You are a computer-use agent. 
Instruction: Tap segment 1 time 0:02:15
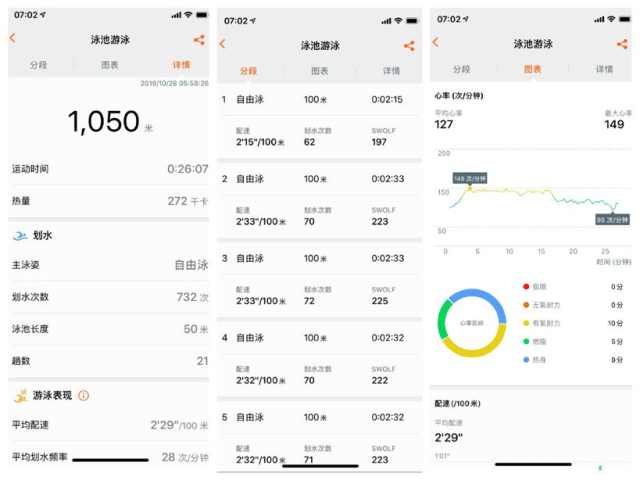387,100
